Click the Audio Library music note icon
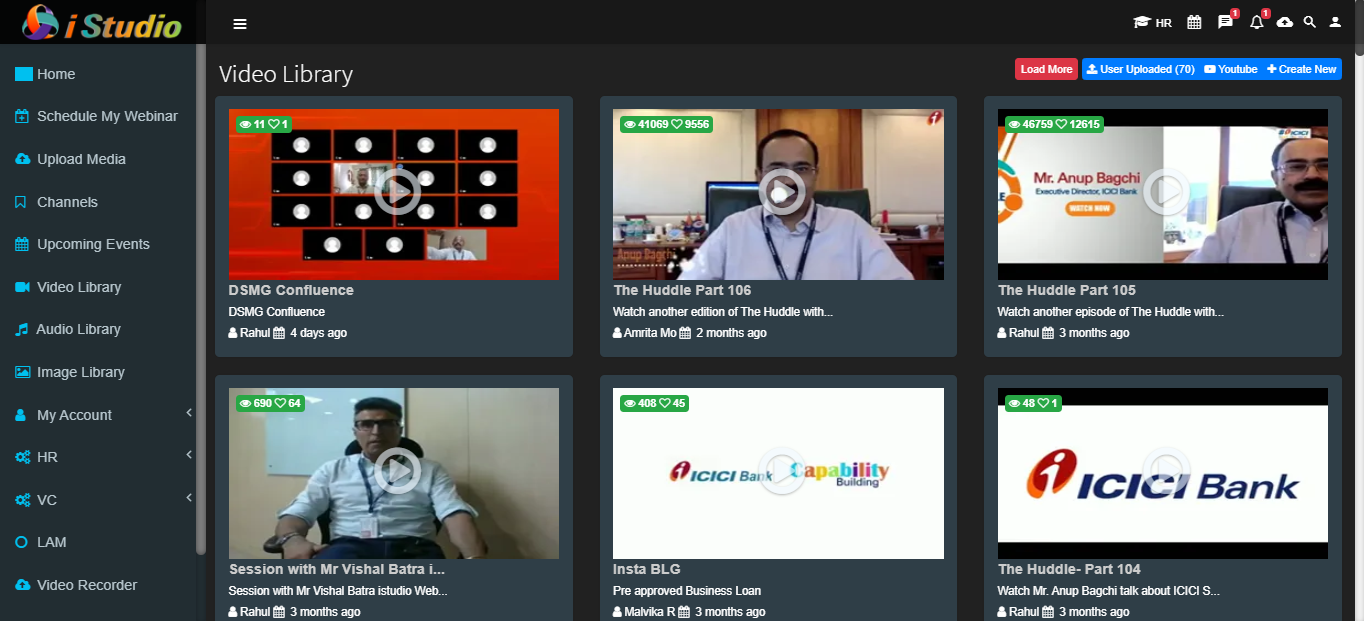Viewport: 1364px width, 621px height. click(21, 329)
